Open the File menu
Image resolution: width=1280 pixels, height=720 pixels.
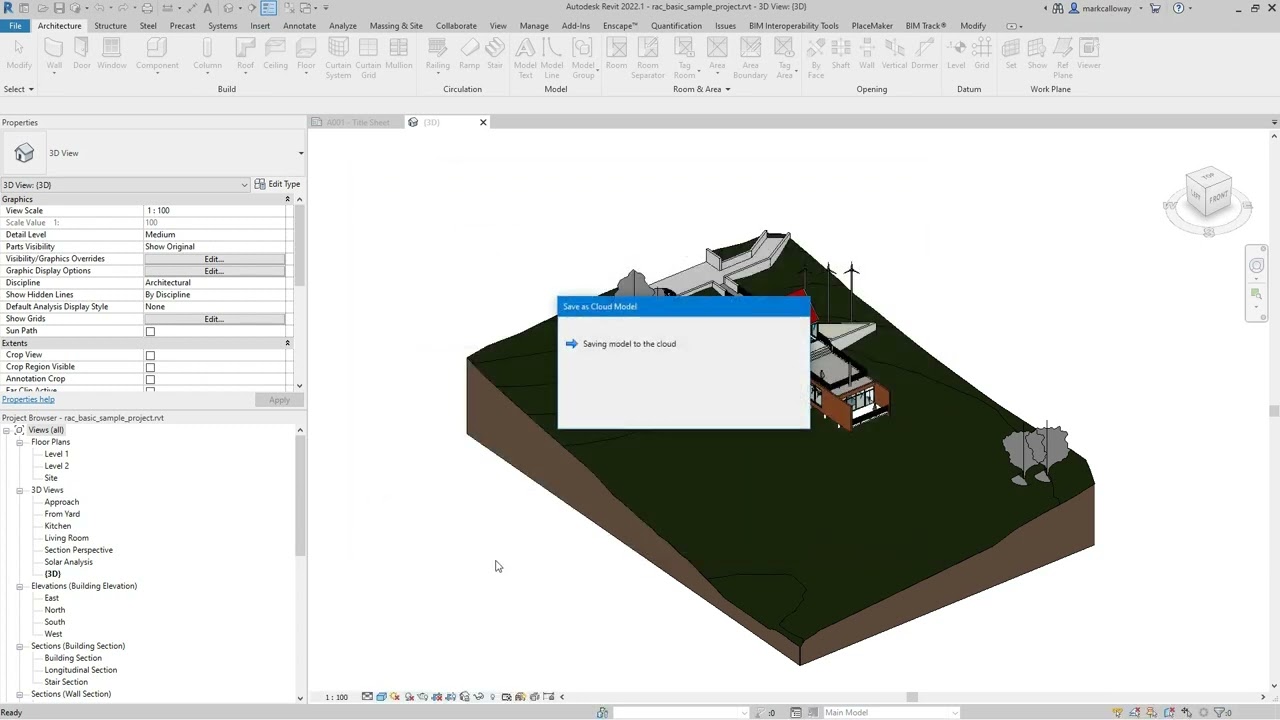[15, 26]
